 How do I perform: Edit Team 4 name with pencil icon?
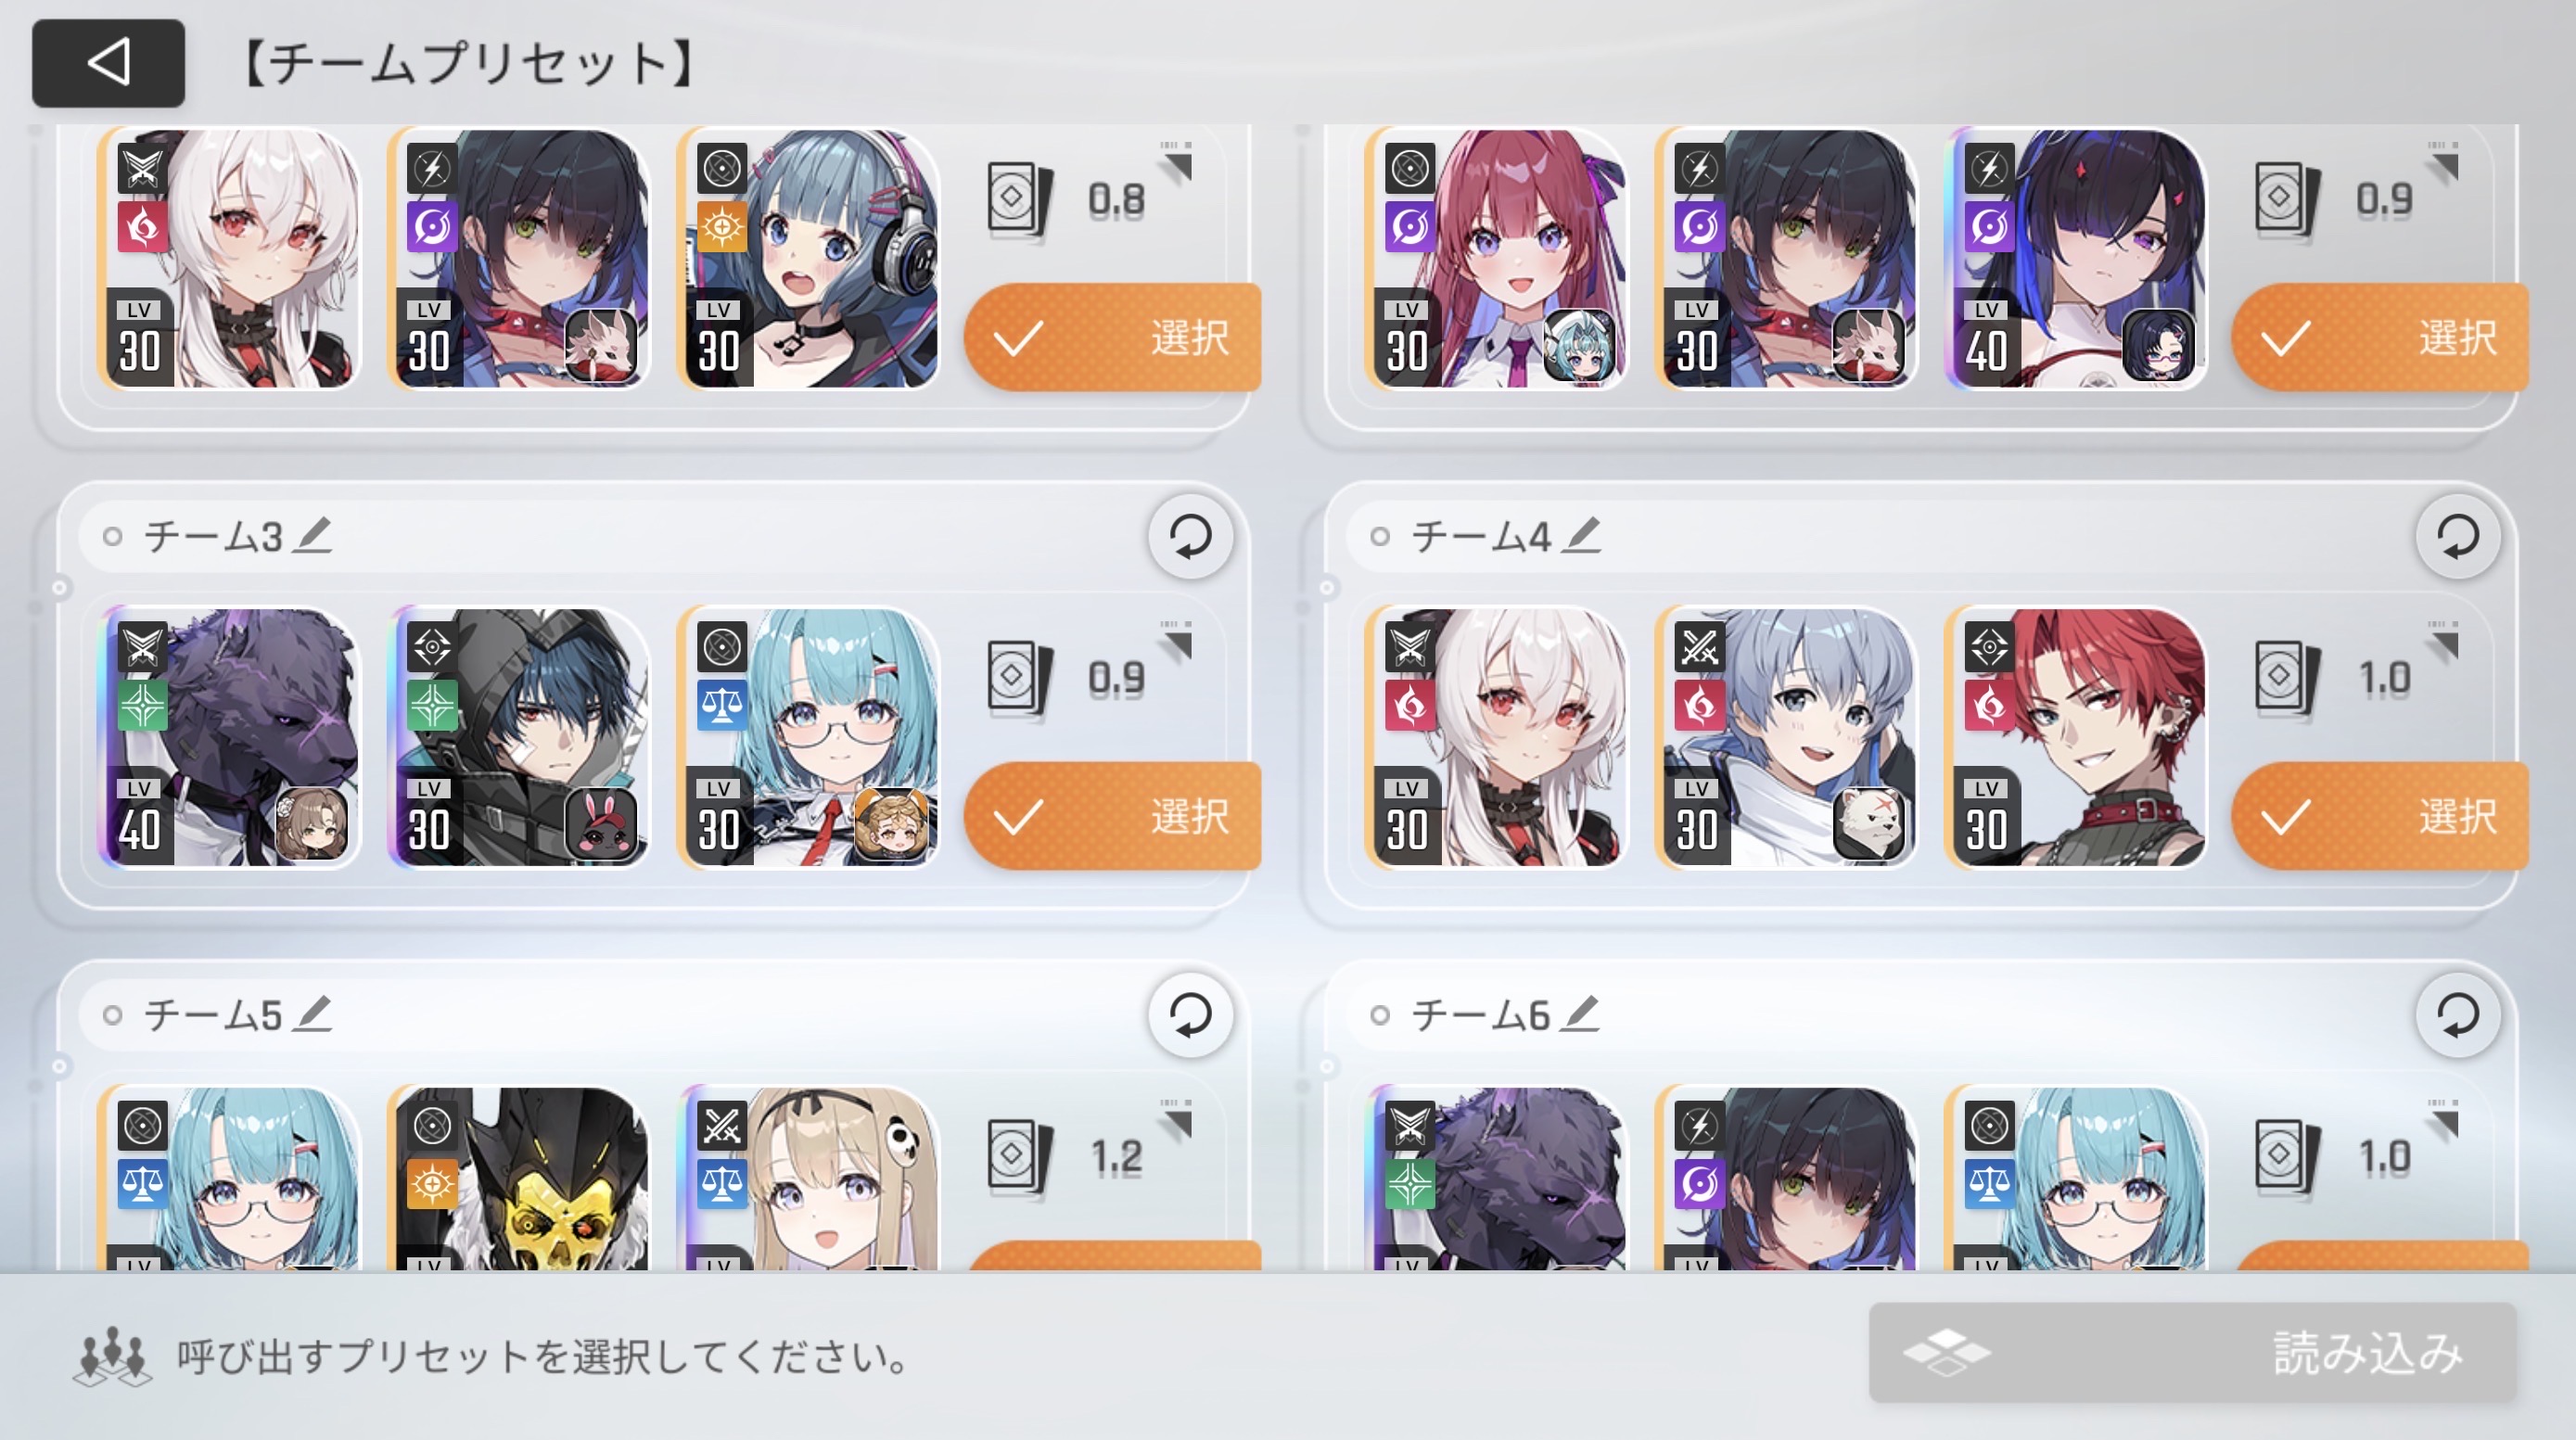click(x=1582, y=536)
